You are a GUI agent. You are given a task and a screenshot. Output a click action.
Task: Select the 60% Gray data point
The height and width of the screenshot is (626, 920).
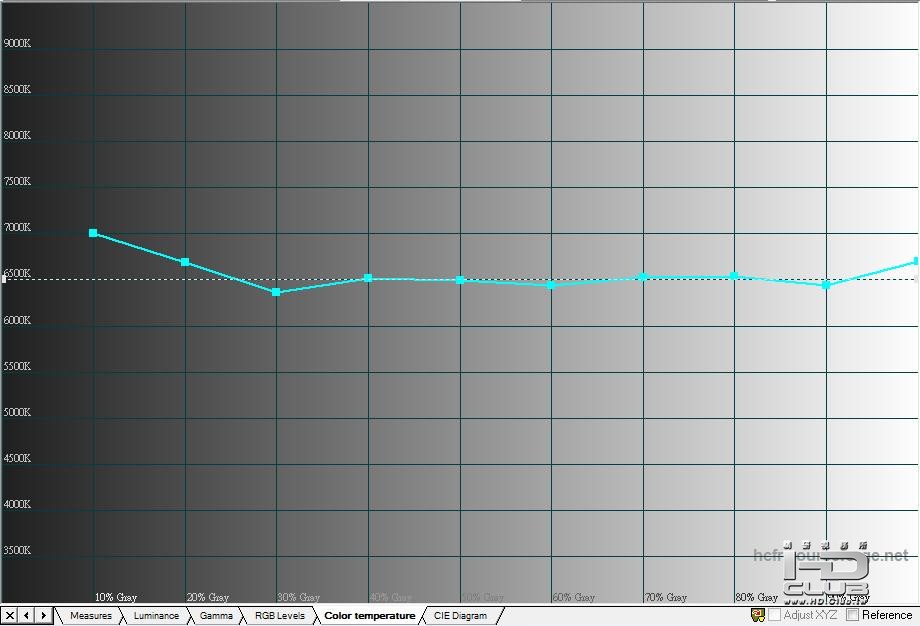(x=551, y=285)
